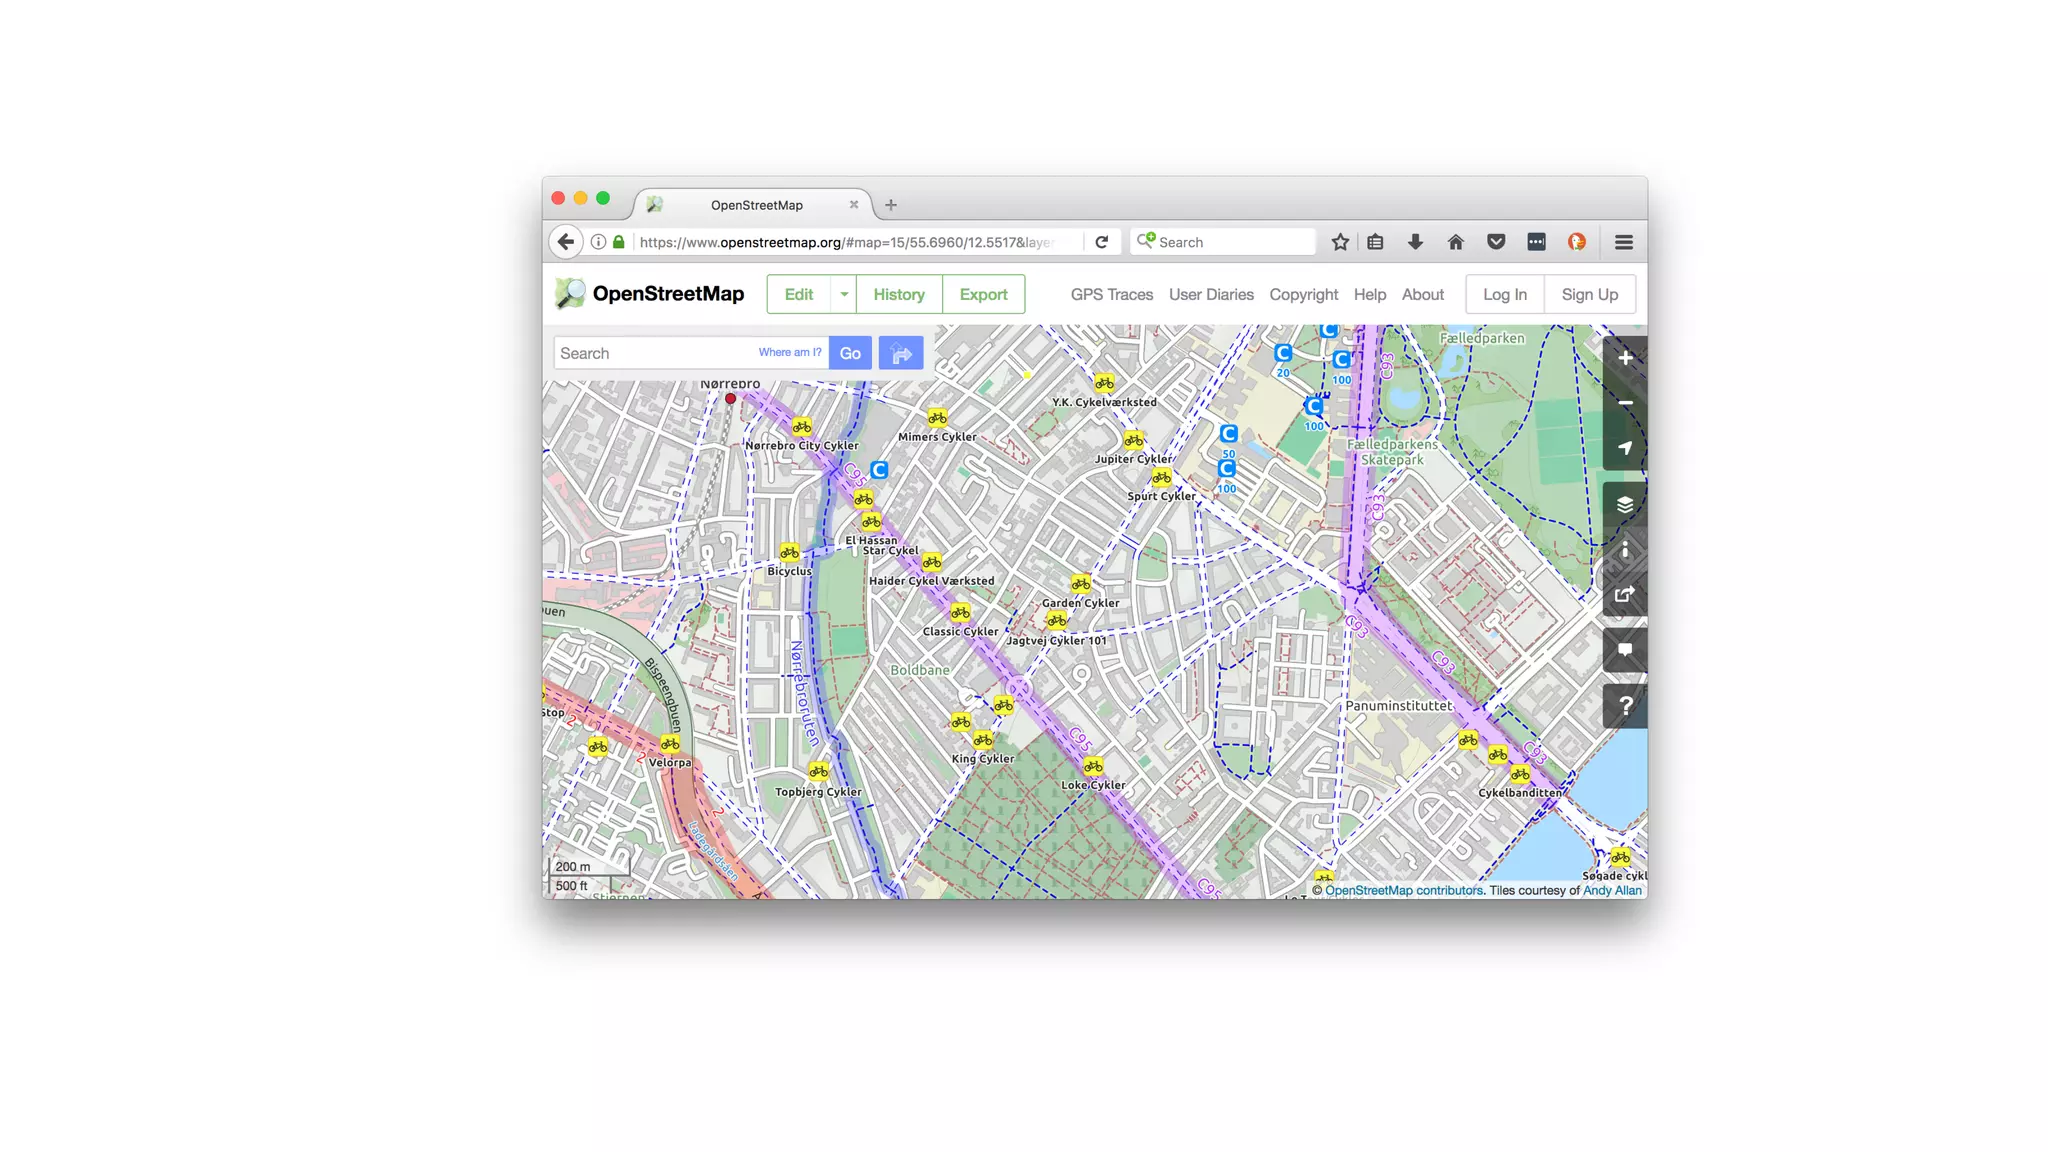
Task: Open User Diaries page
Action: [1211, 294]
